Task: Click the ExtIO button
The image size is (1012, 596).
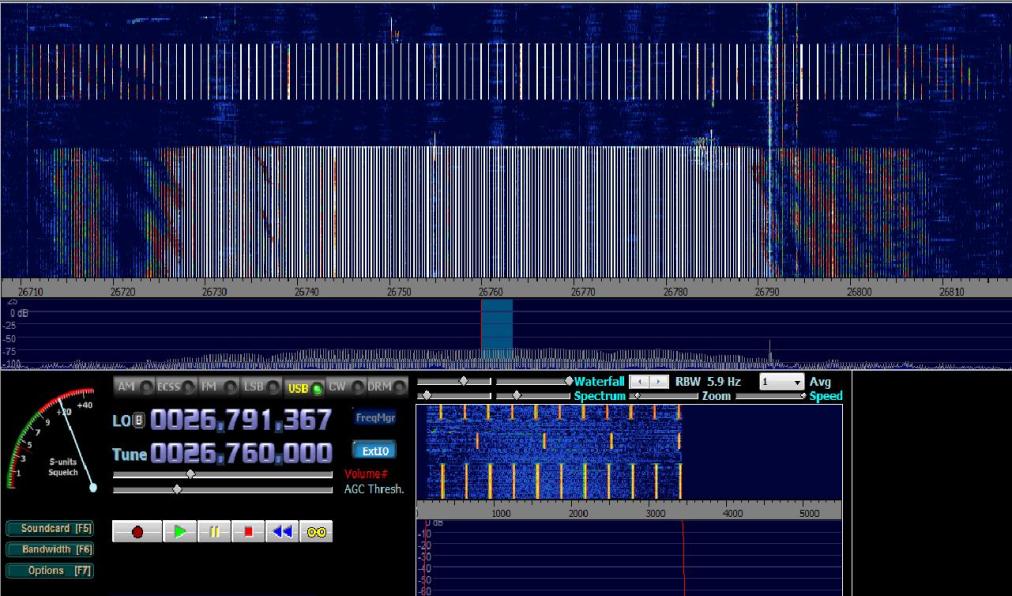Action: pos(374,451)
